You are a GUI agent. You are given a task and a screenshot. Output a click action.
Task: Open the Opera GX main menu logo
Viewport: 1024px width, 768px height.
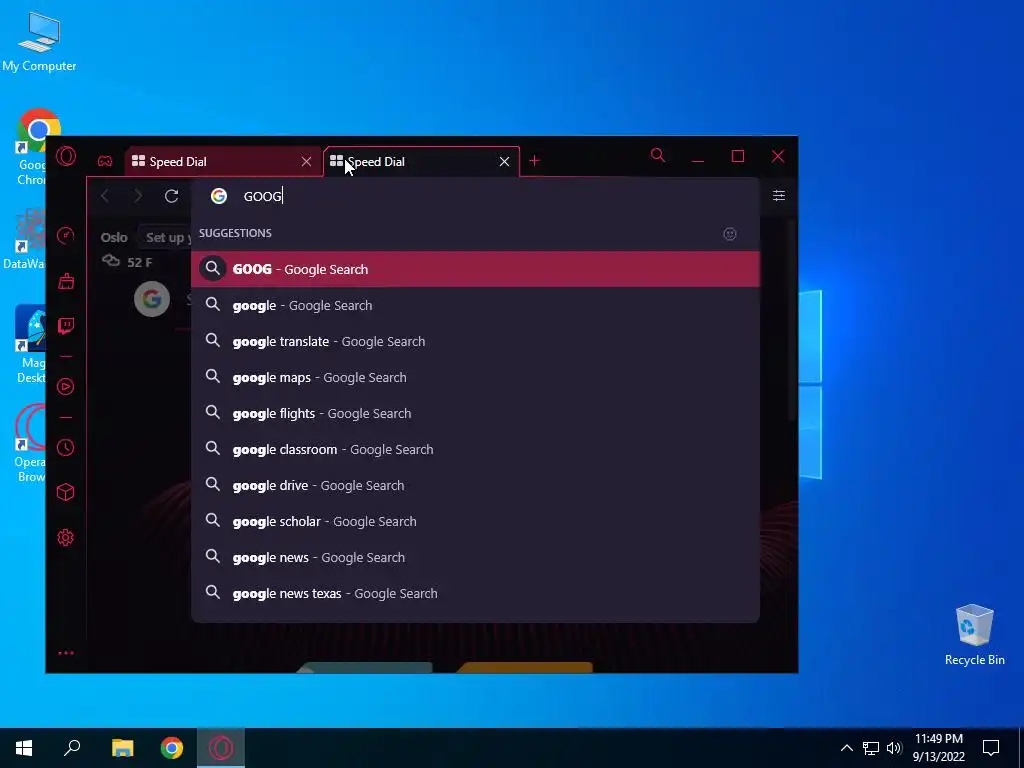coord(66,156)
